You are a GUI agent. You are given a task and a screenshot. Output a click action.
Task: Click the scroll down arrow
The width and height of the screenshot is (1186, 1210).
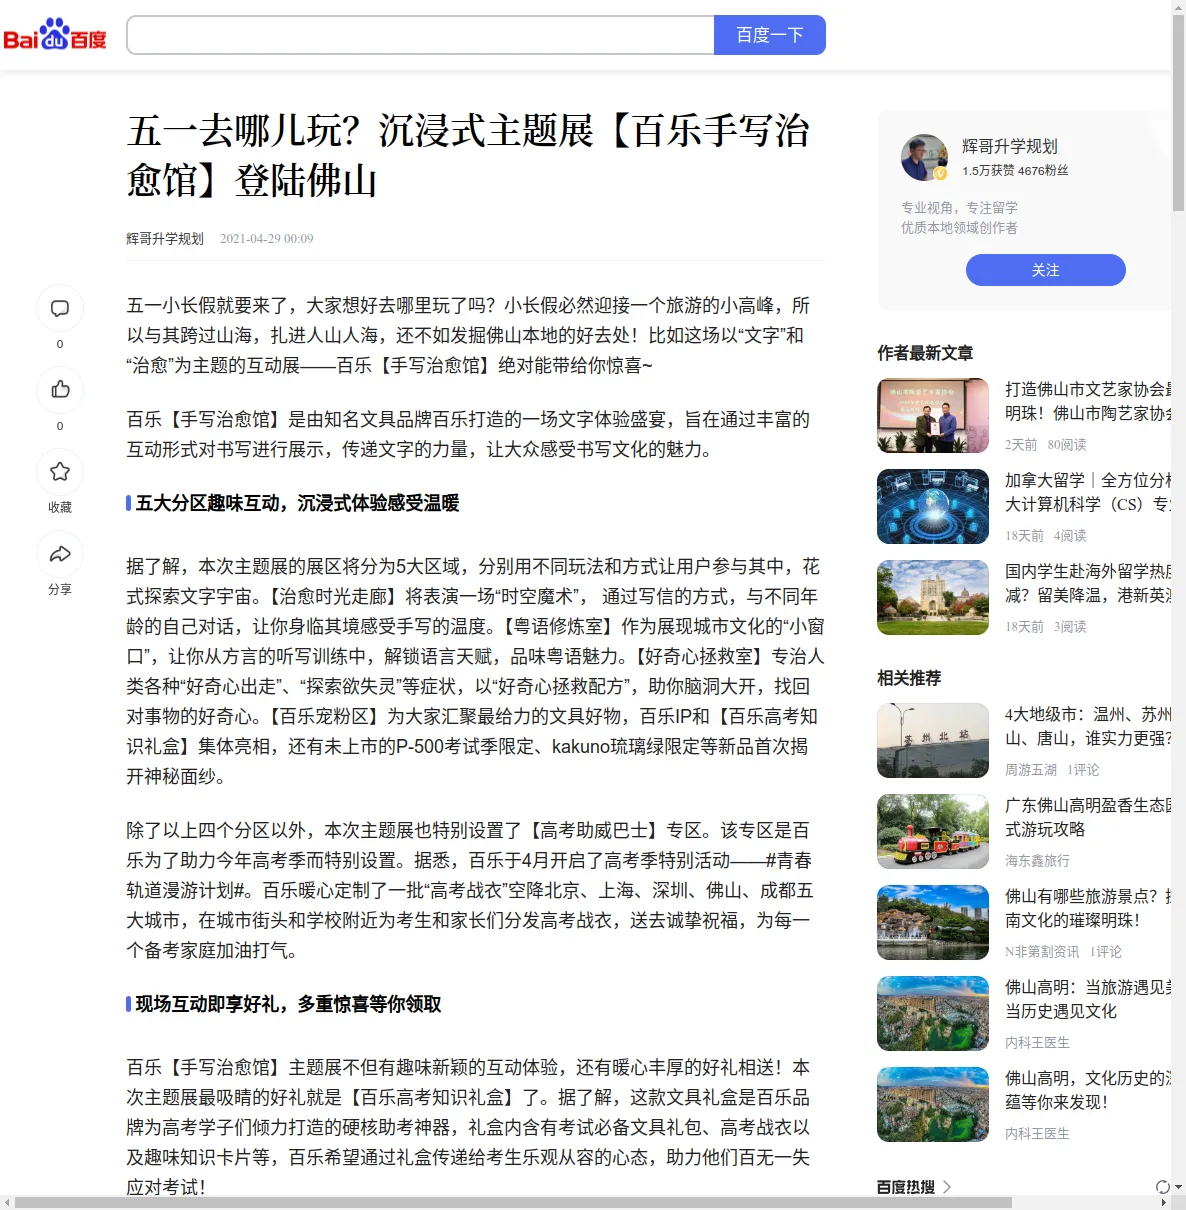point(1178,1187)
